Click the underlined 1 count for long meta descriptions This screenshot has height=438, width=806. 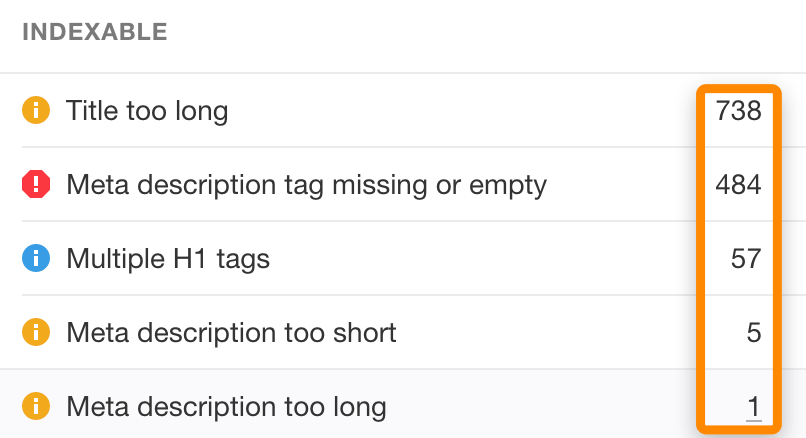click(x=754, y=407)
